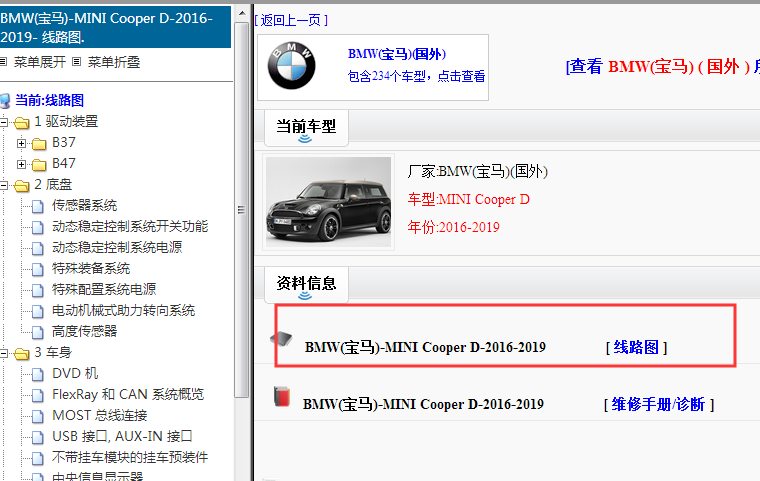Click the page icon beside 特殊装备系统
760x481 pixels.
38,270
